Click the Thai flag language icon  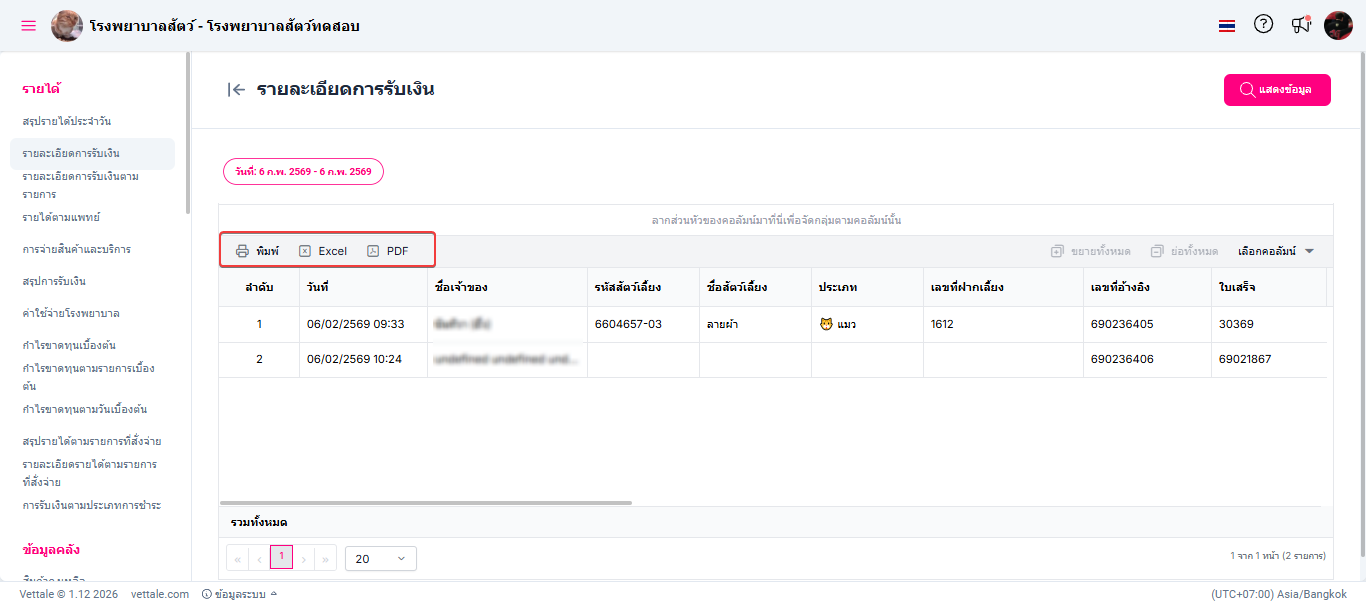1227,26
